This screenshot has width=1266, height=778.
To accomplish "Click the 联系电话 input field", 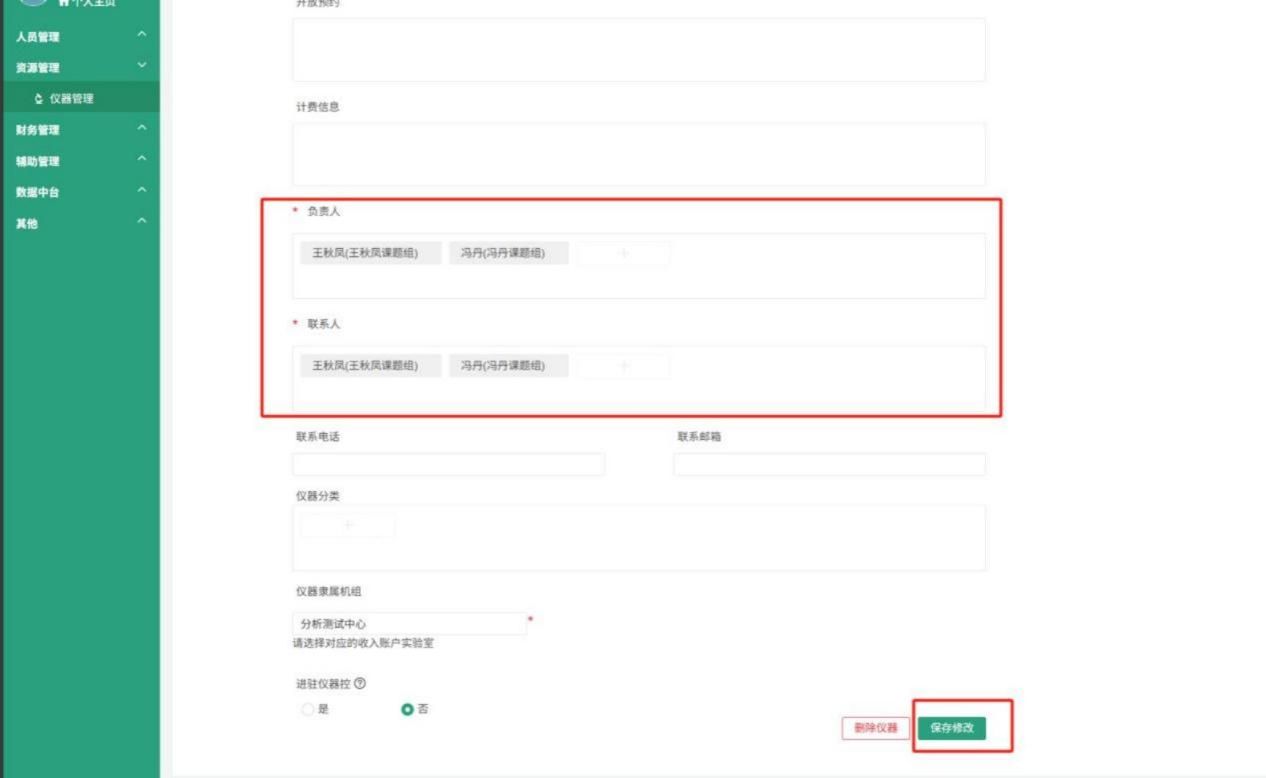I will (449, 464).
